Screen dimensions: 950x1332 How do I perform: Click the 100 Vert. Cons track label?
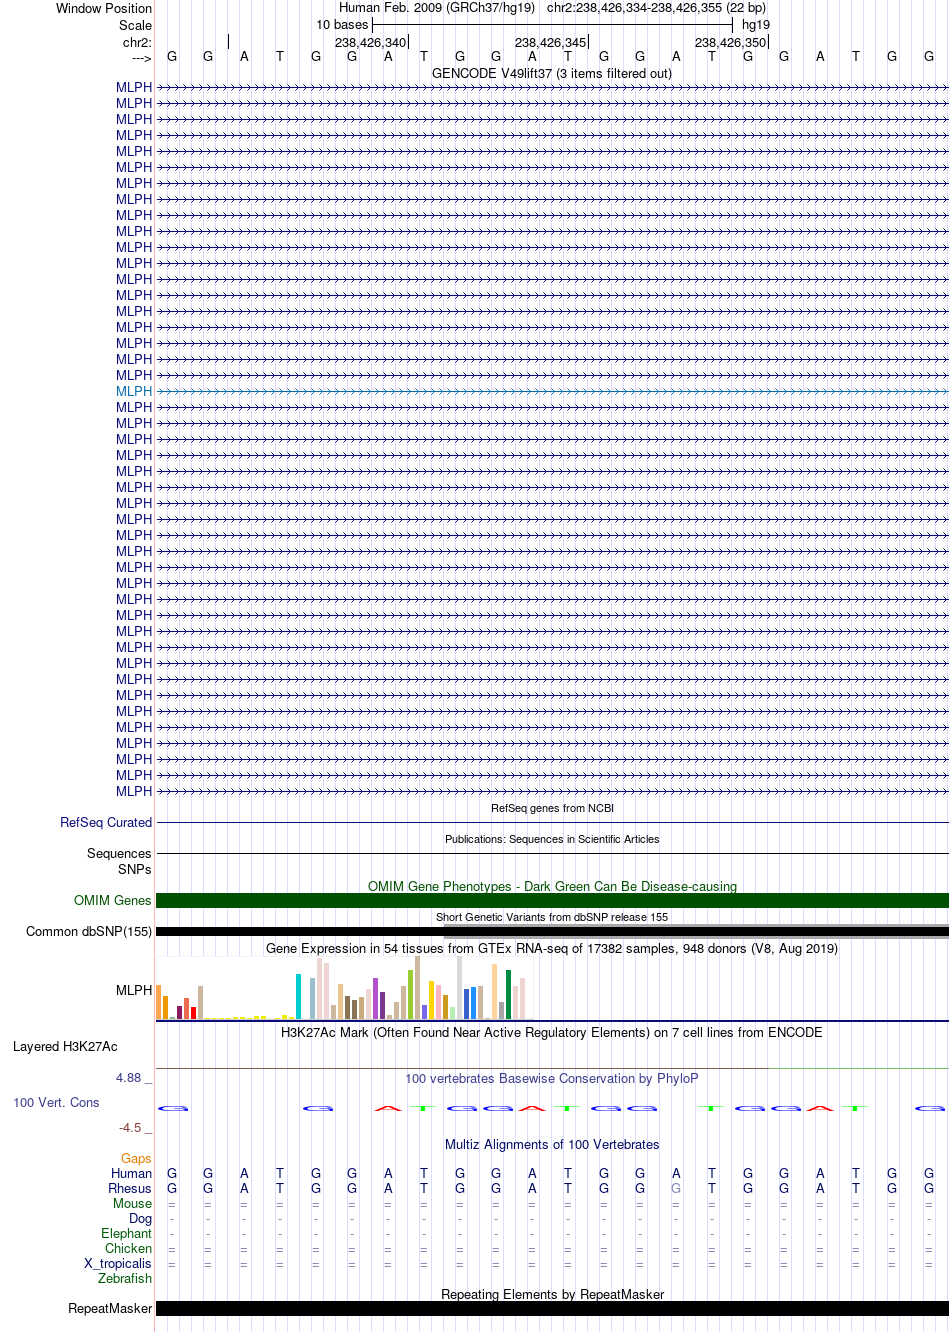(x=56, y=1102)
